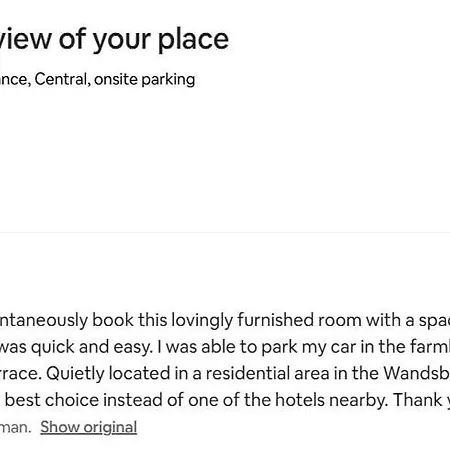Select the "view of your place" heading
This screenshot has height=450, width=450.
114,40
